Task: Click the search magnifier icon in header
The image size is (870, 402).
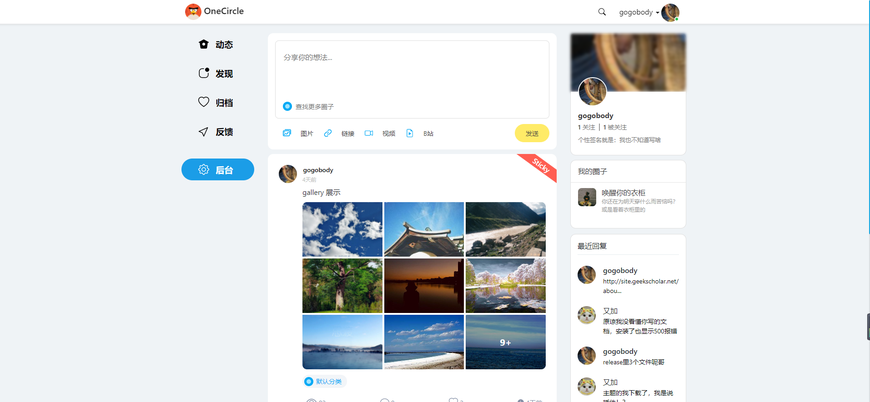Action: [x=602, y=12]
